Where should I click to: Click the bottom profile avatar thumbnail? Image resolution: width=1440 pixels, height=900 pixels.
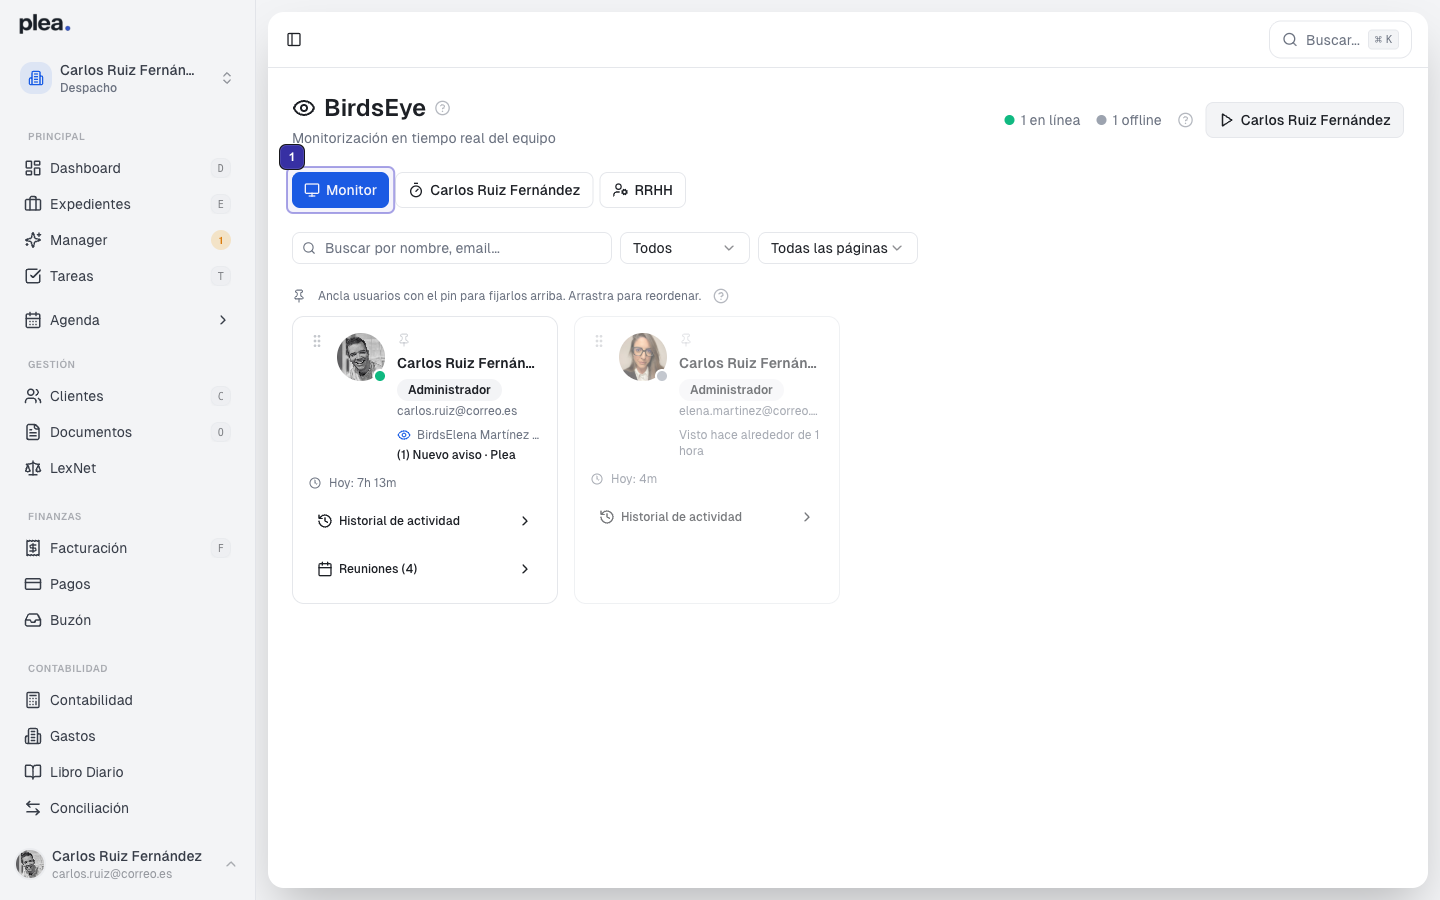(30, 864)
